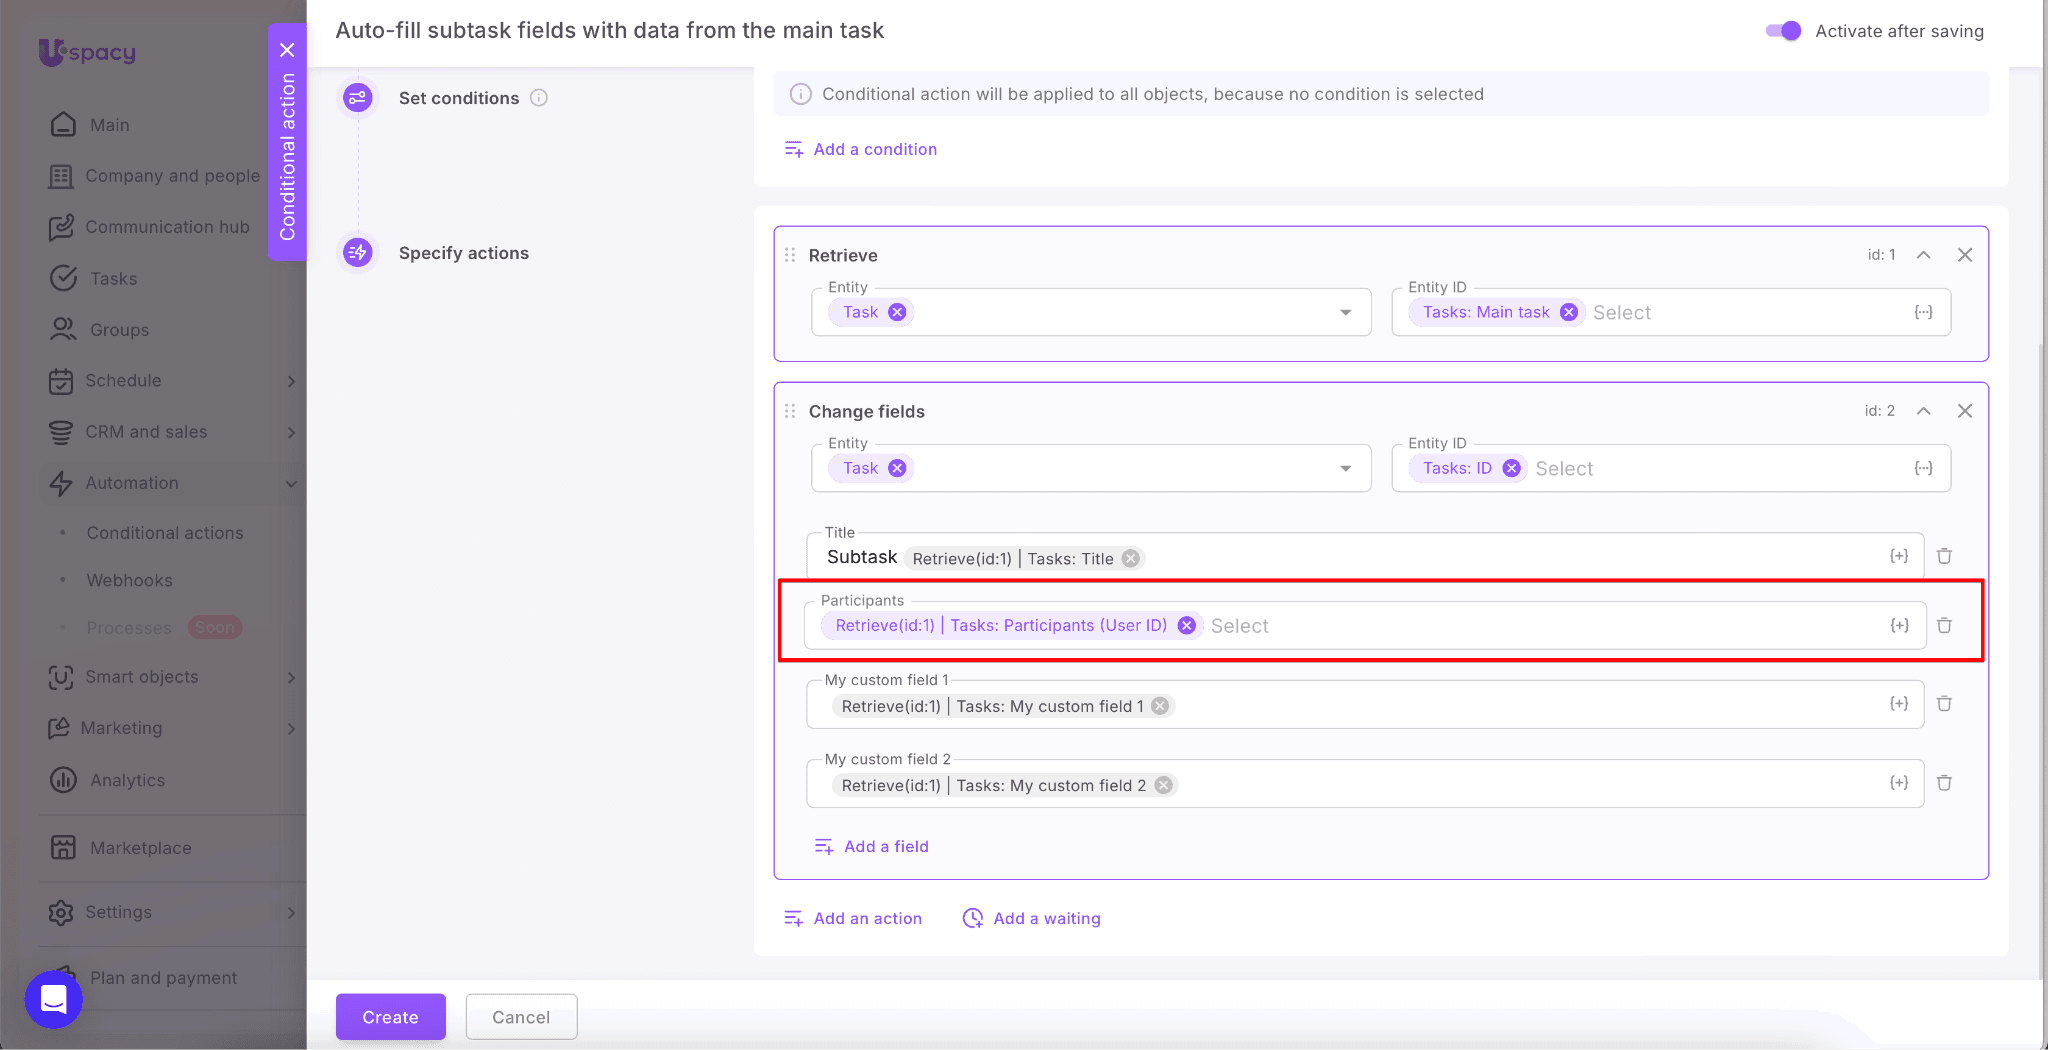Image resolution: width=2048 pixels, height=1050 pixels.
Task: Click info icon next to Set conditions
Action: point(539,98)
